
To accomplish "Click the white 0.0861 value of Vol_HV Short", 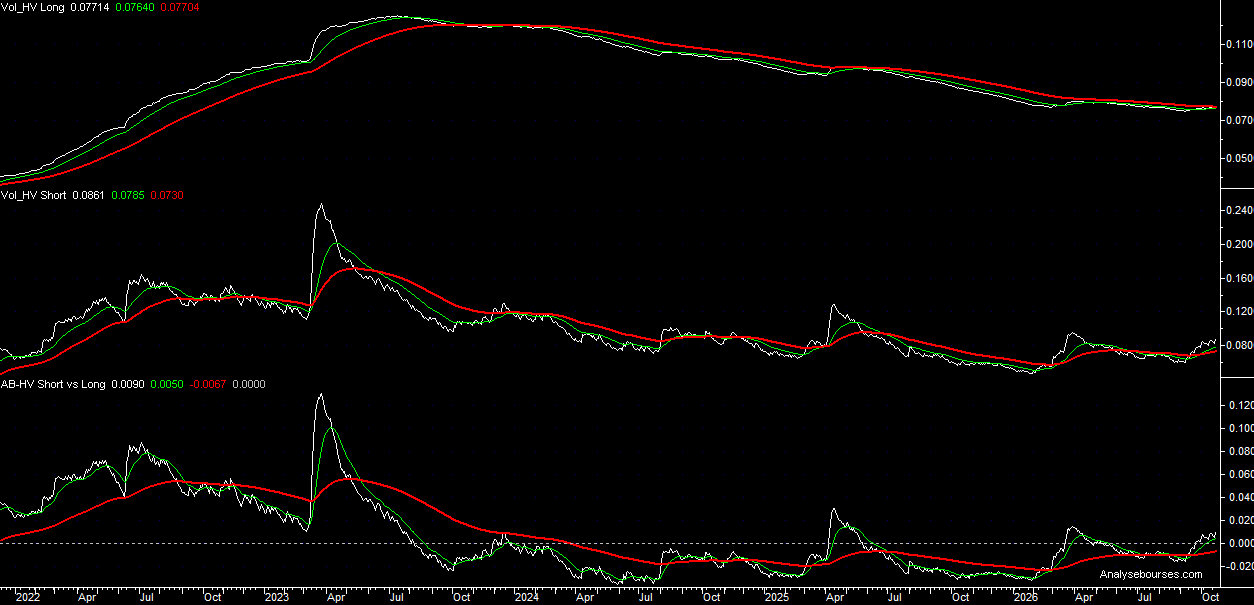I will click(x=90, y=195).
